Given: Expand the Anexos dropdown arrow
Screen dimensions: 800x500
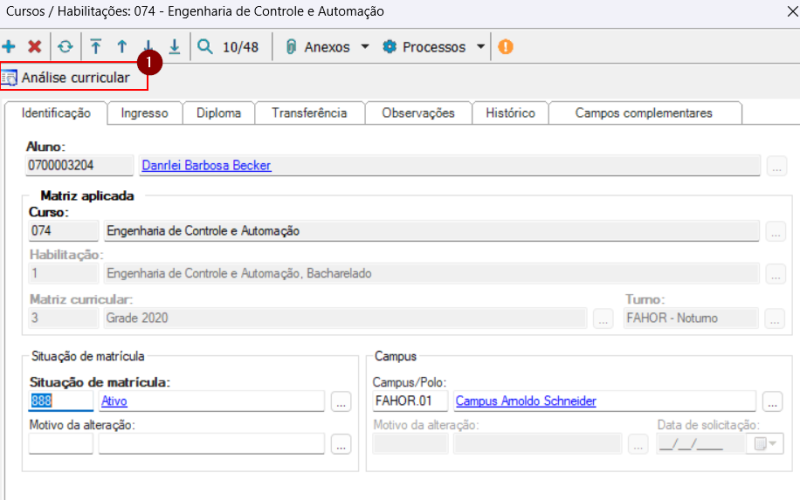Looking at the screenshot, I should [365, 47].
